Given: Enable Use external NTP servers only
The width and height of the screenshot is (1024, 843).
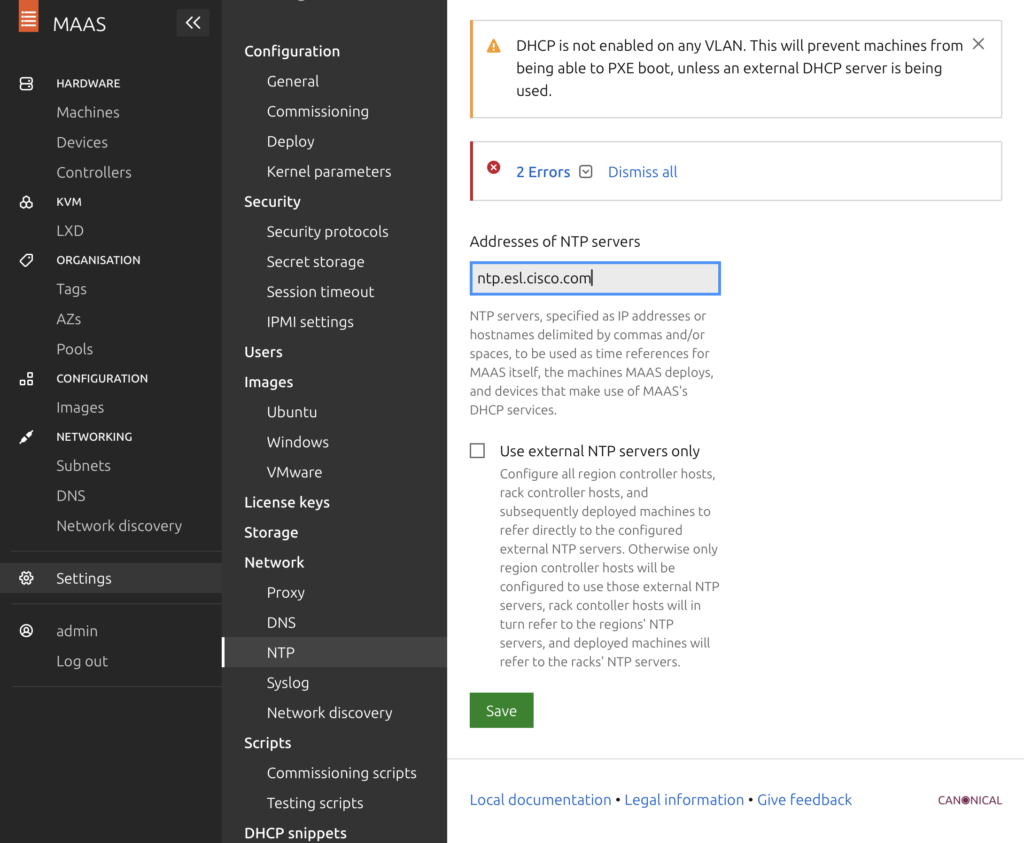Looking at the screenshot, I should pos(477,451).
